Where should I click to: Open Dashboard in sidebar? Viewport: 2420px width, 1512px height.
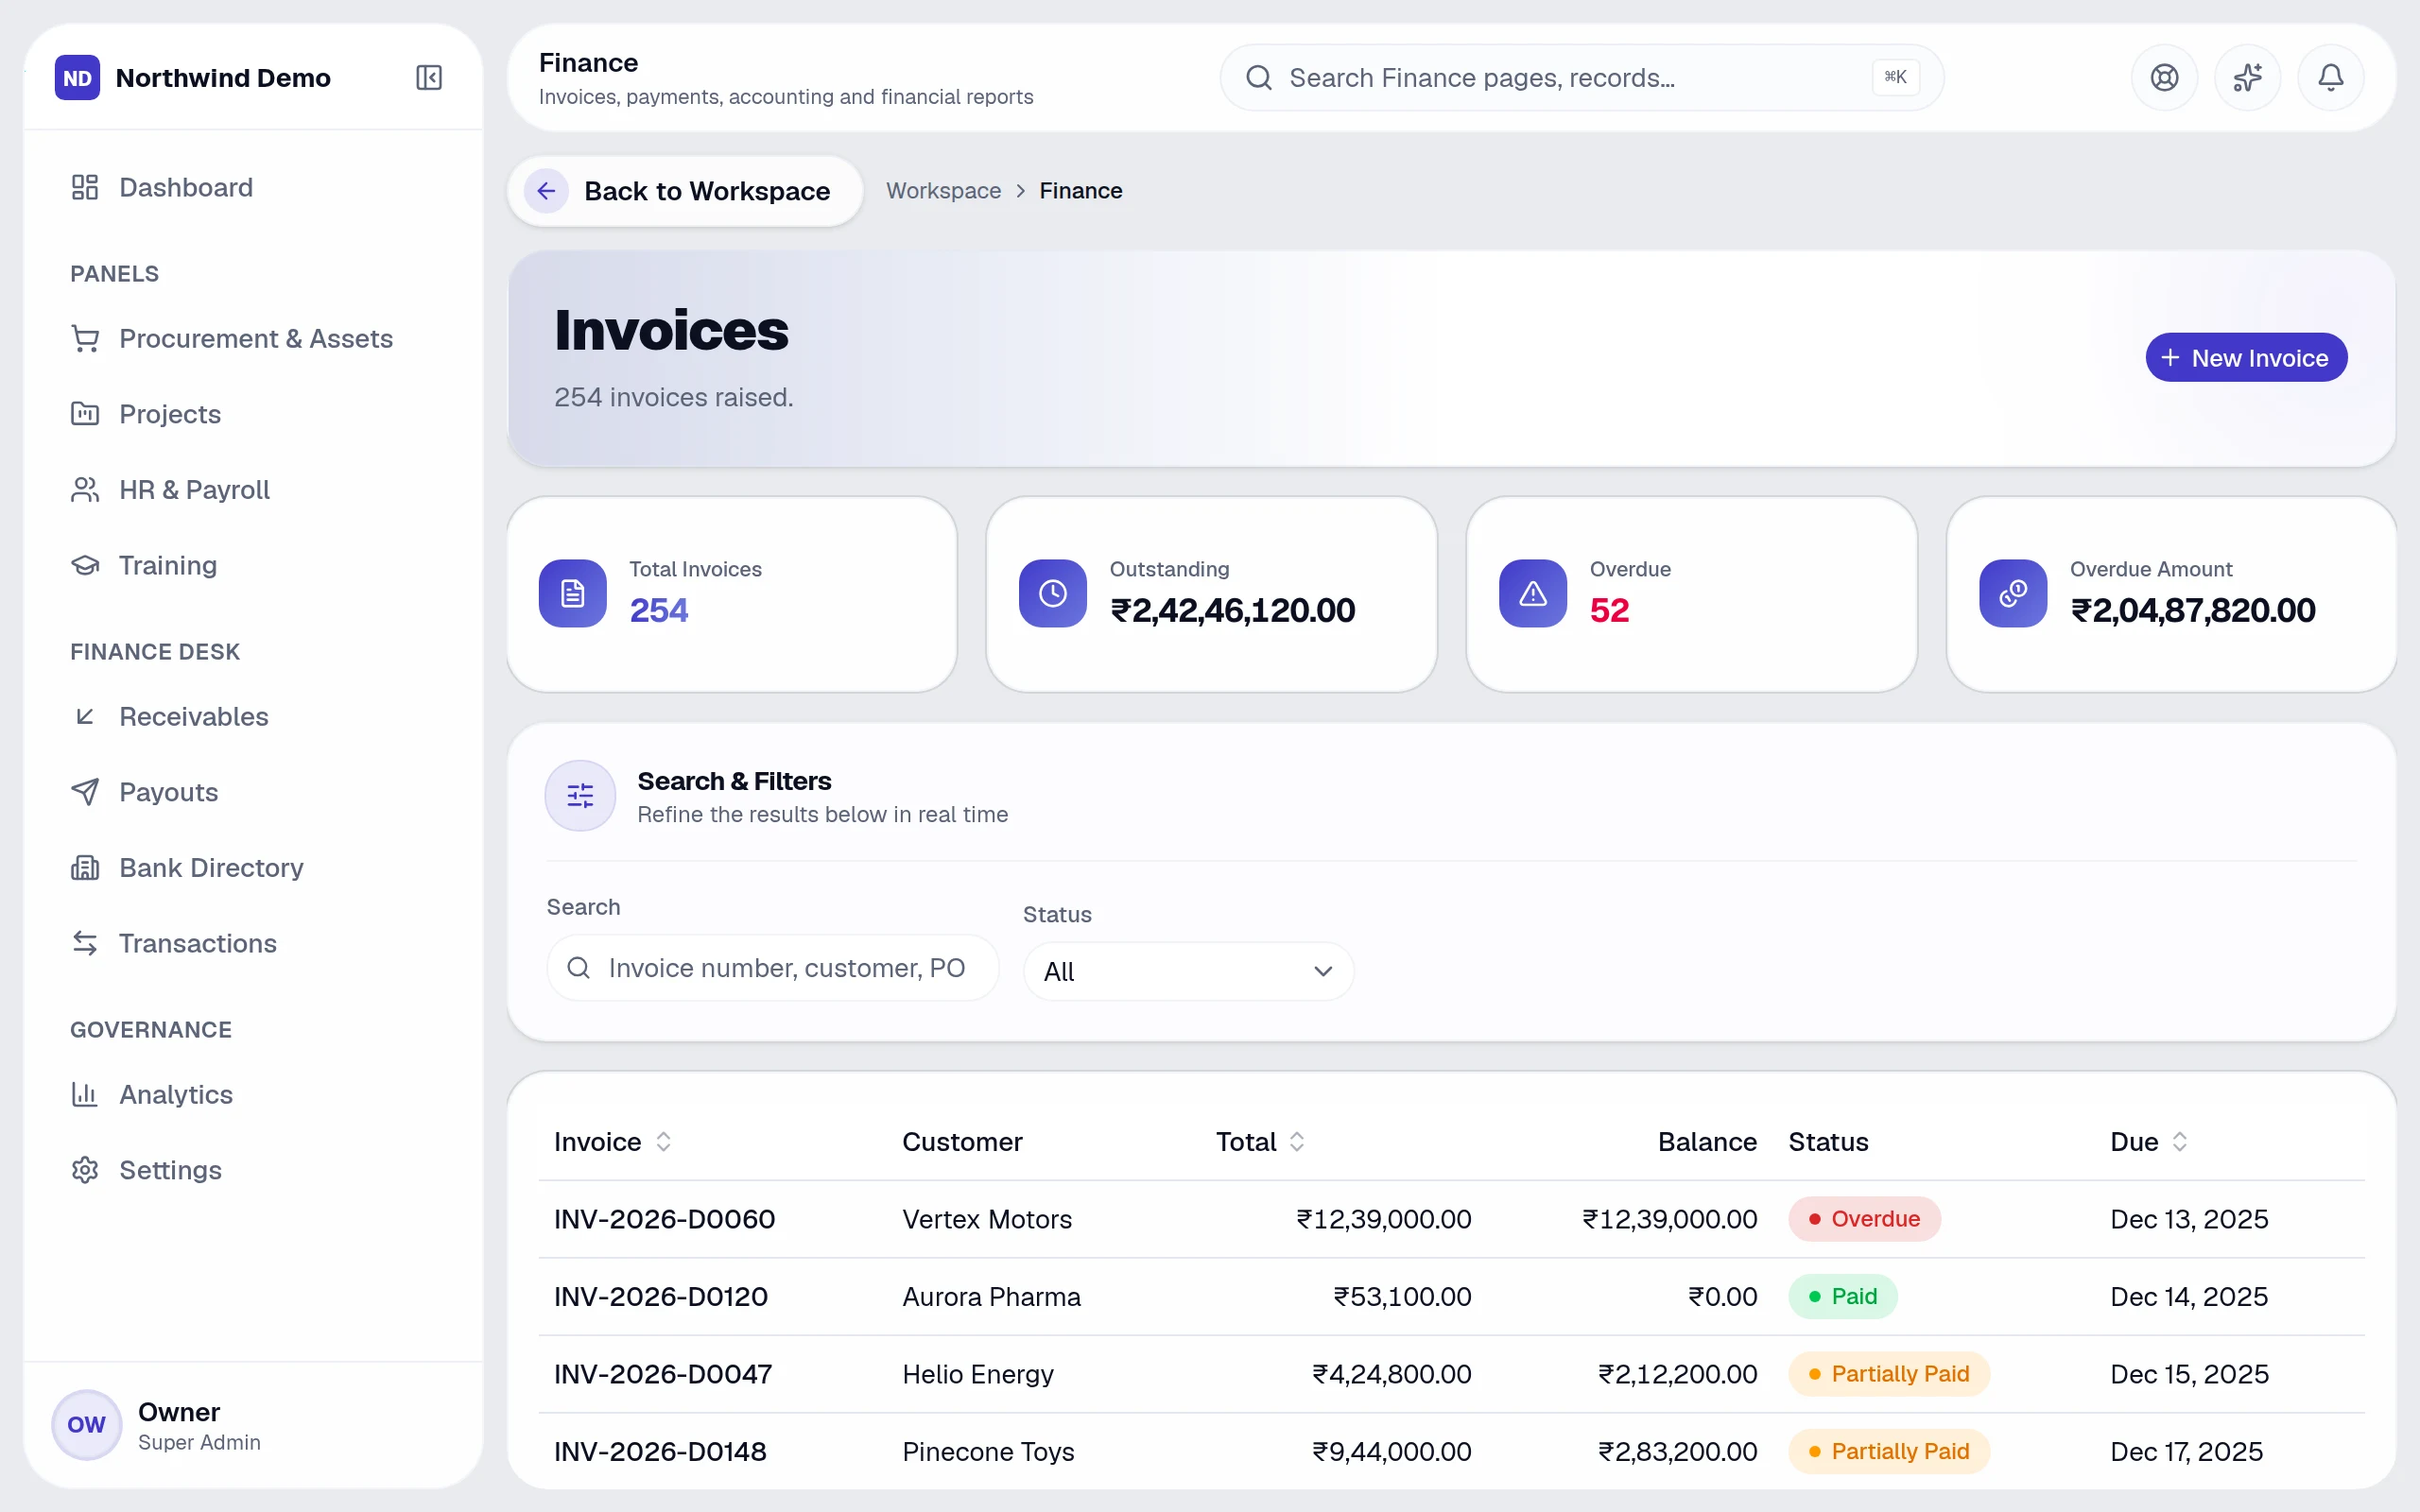pyautogui.click(x=252, y=187)
